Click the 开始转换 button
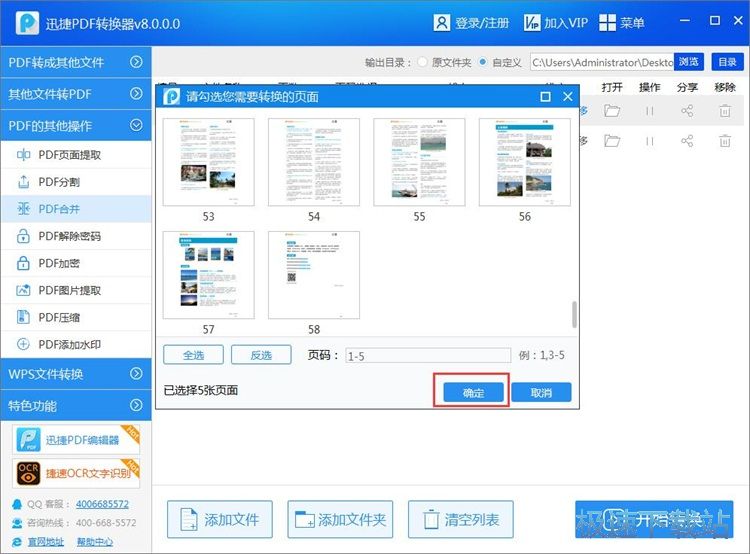Image resolution: width=750 pixels, height=554 pixels. (654, 520)
